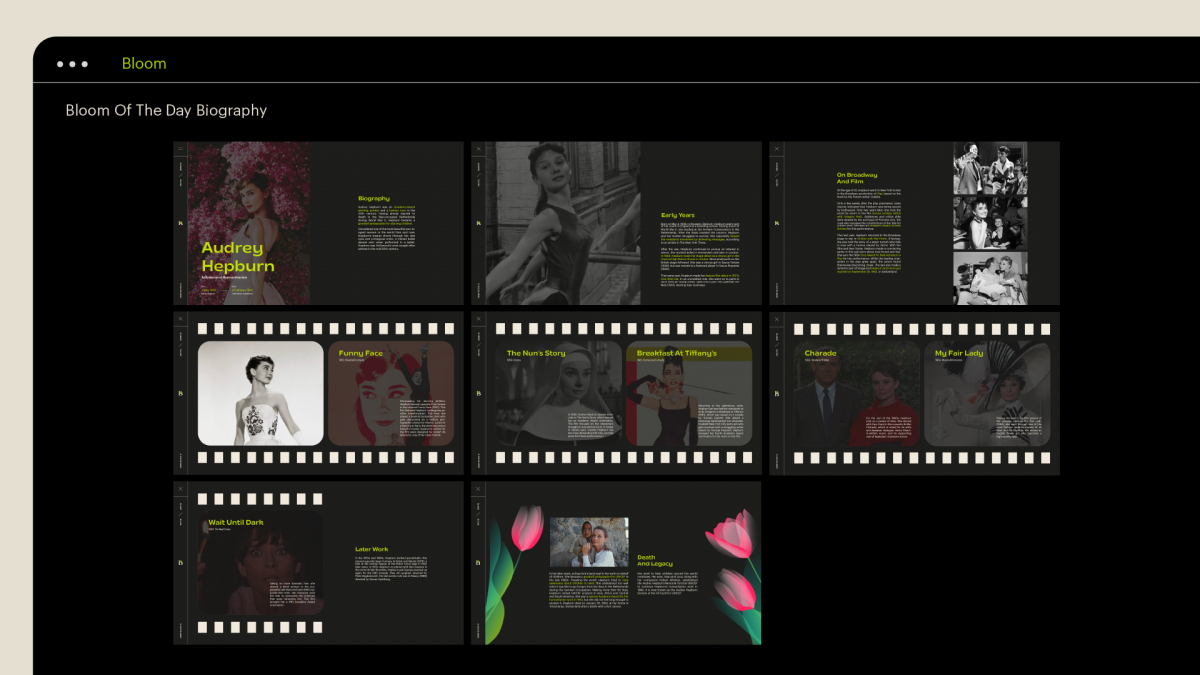
Task: Click the Bloom Of The Day Biography heading
Action: click(x=166, y=110)
